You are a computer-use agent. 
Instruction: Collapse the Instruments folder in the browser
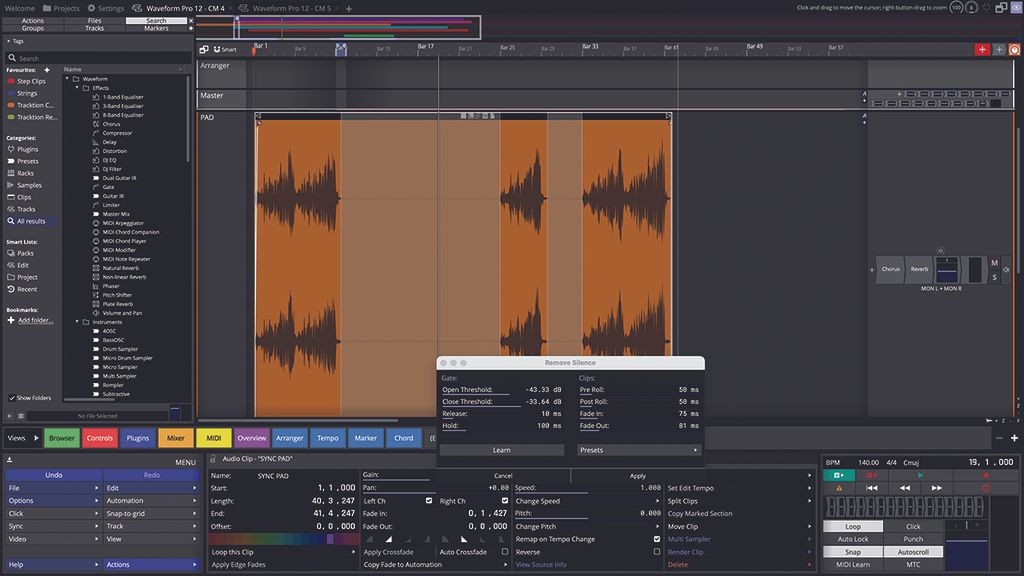[x=75, y=321]
